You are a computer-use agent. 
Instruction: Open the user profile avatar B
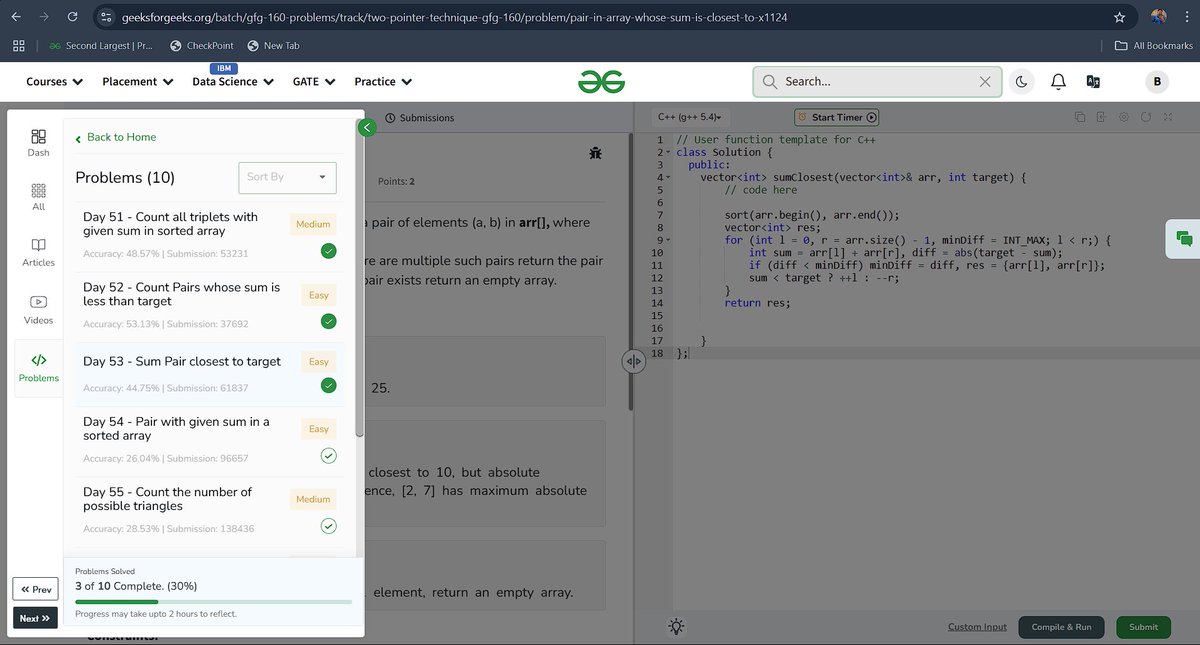(x=1157, y=82)
